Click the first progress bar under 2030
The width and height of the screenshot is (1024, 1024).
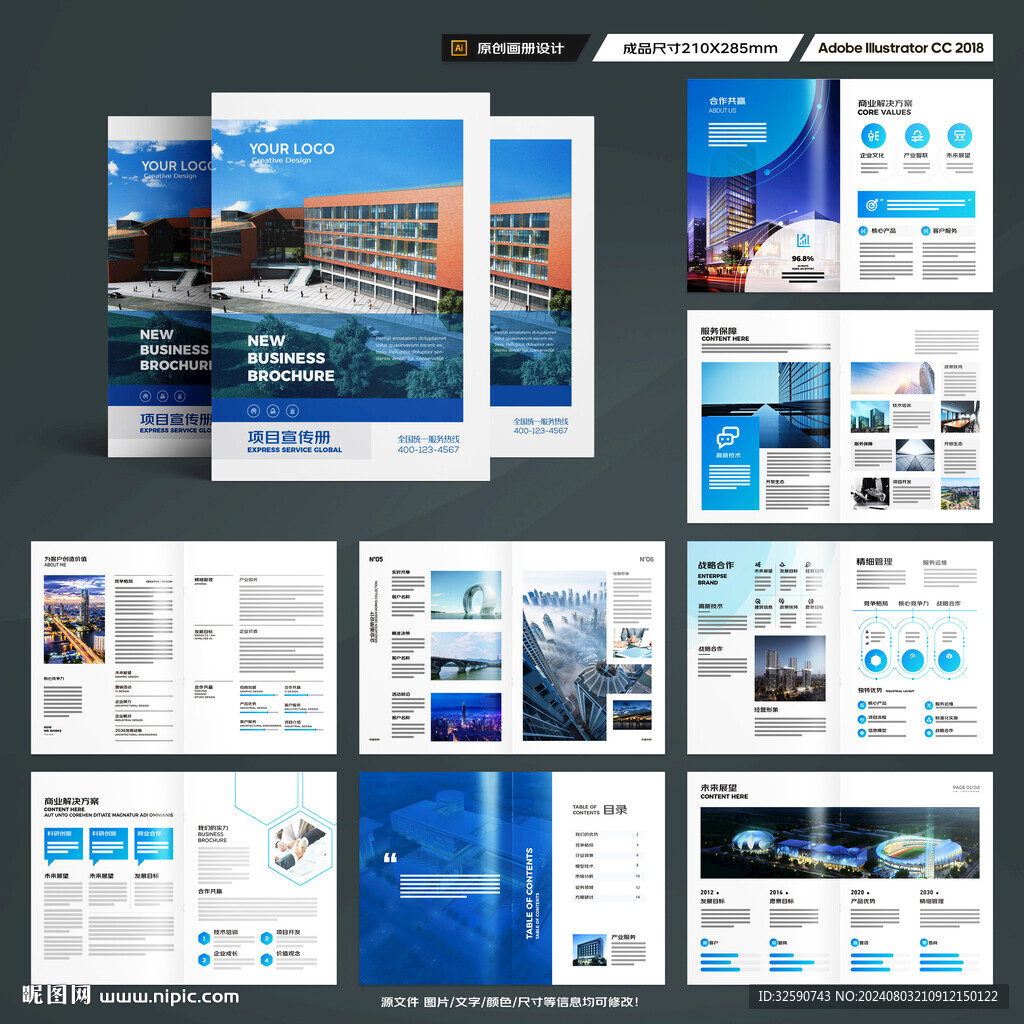(x=950, y=955)
